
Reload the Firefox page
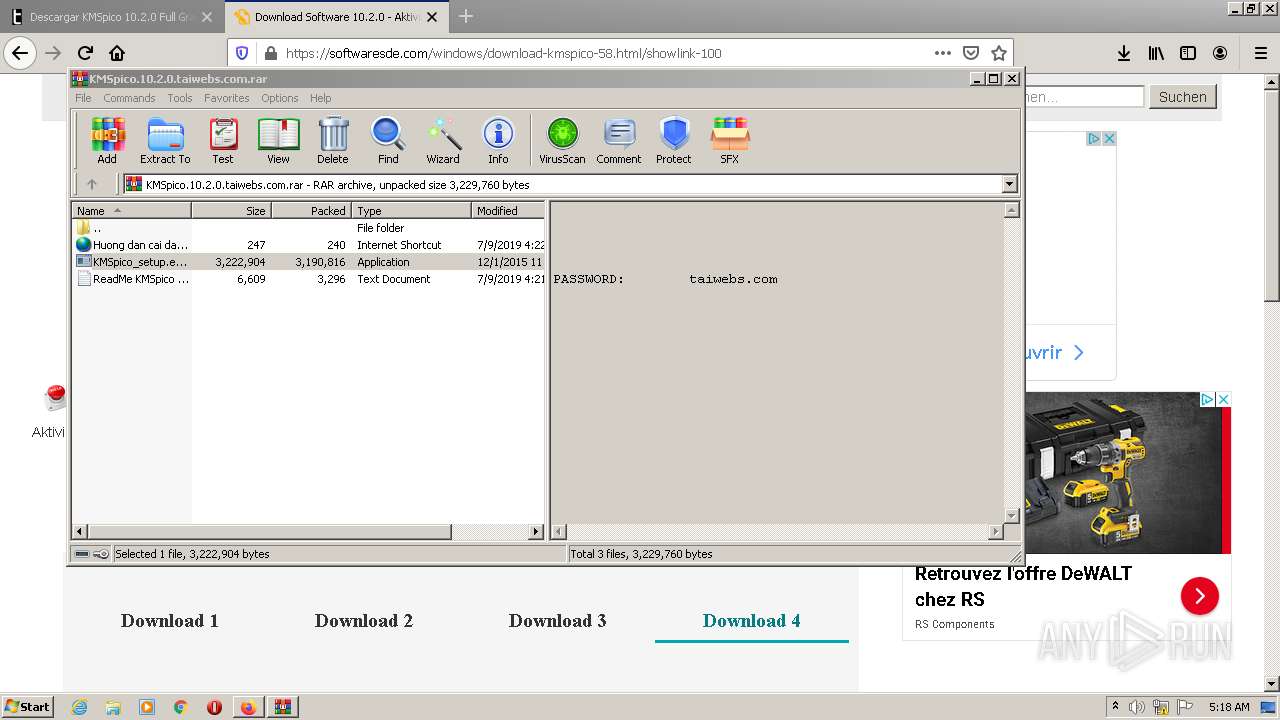pyautogui.click(x=85, y=53)
